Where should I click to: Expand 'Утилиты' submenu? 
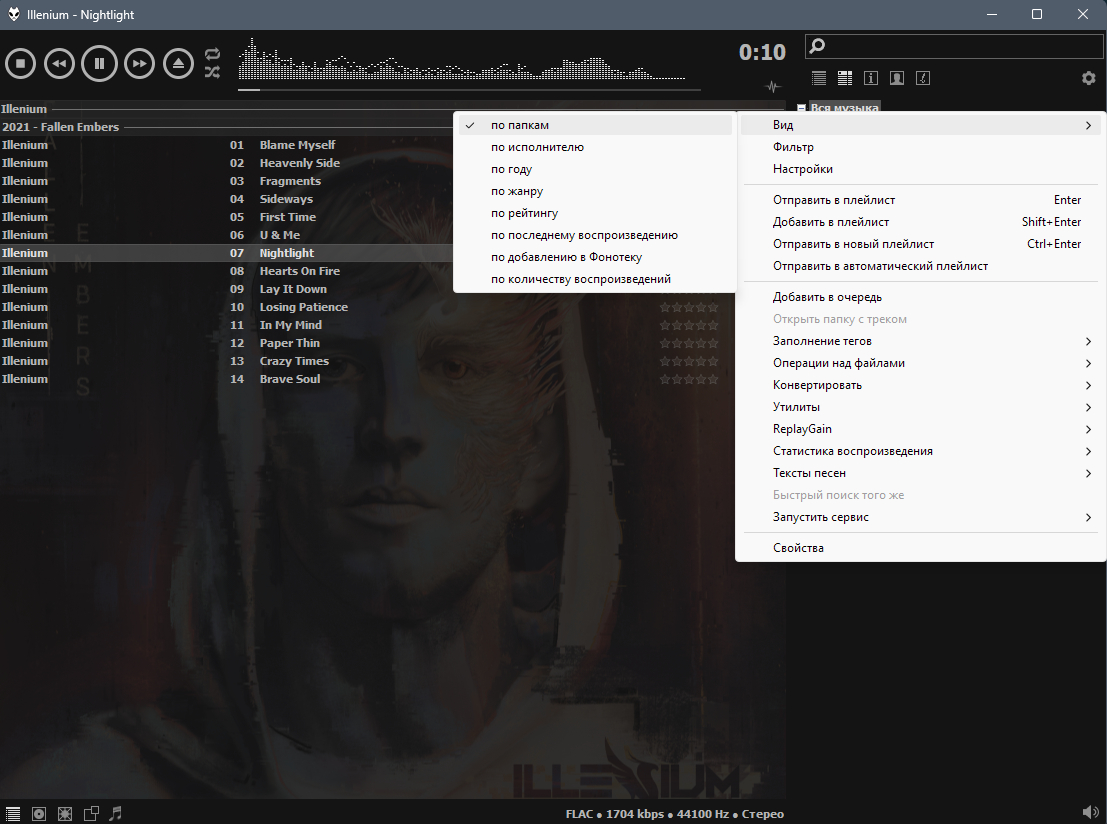(x=921, y=407)
